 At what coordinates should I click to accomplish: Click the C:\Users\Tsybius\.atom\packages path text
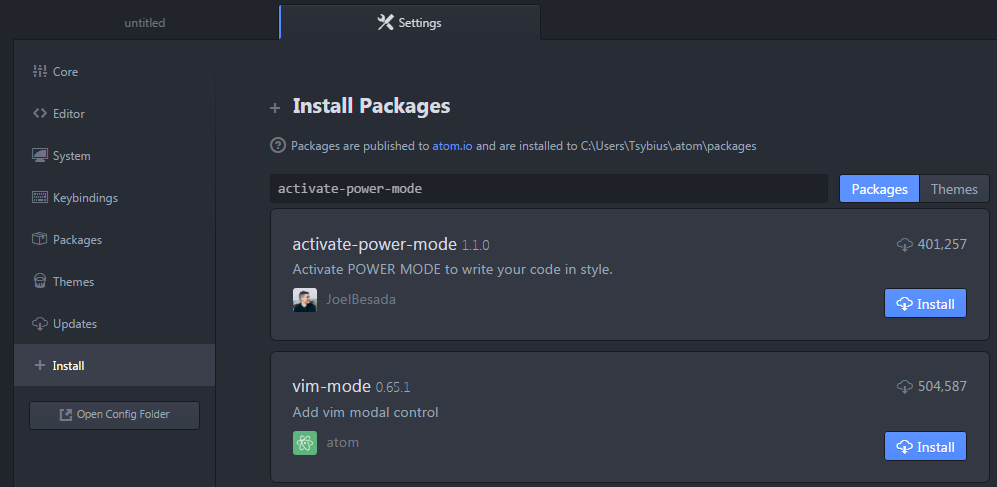[668, 146]
